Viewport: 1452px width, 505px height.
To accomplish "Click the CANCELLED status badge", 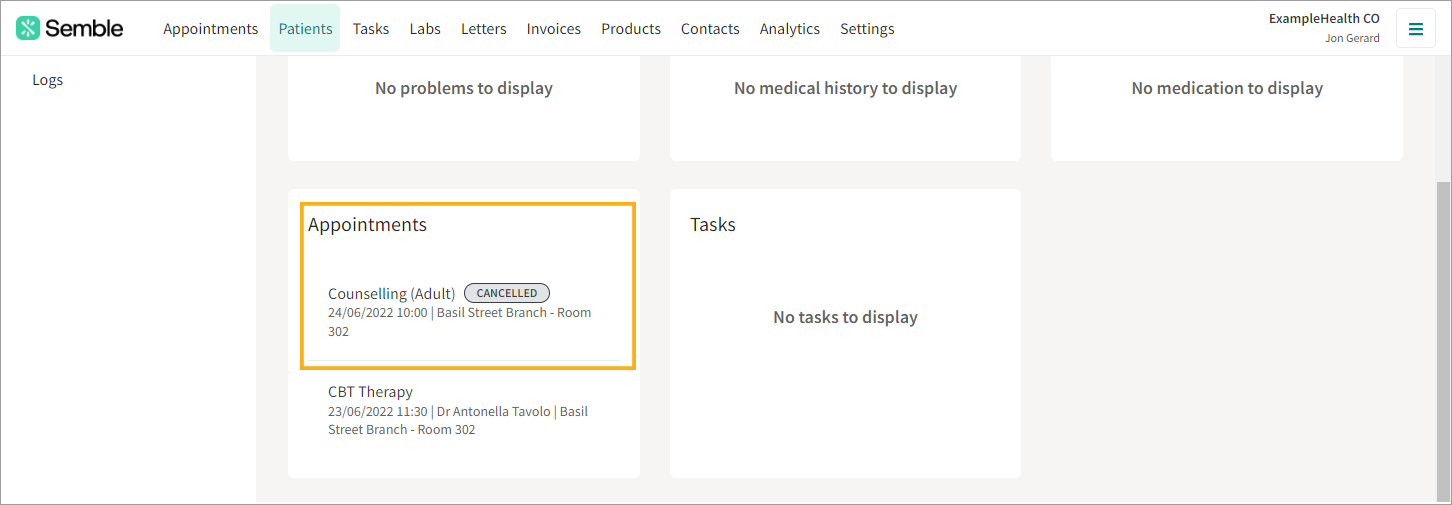I will pyautogui.click(x=507, y=293).
